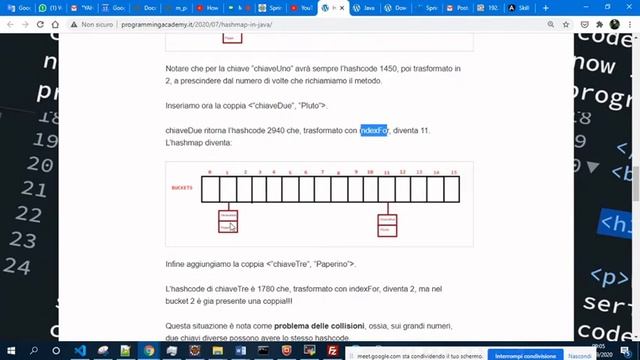640x360 pixels.
Task: Click the 'BUCKETS' label in the diagram
Action: (182, 188)
